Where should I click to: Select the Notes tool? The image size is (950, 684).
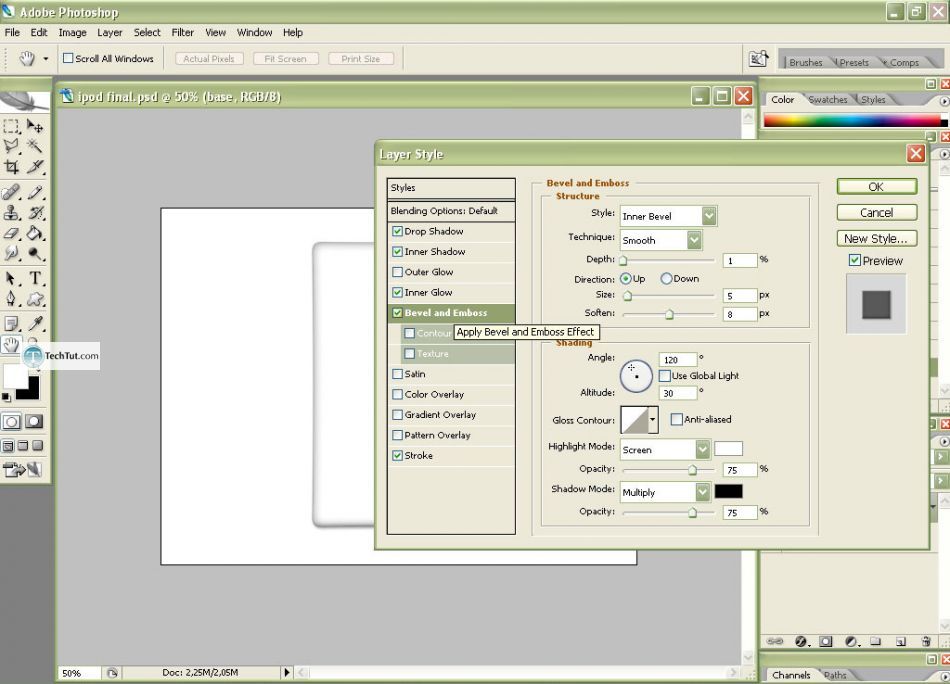[x=11, y=324]
